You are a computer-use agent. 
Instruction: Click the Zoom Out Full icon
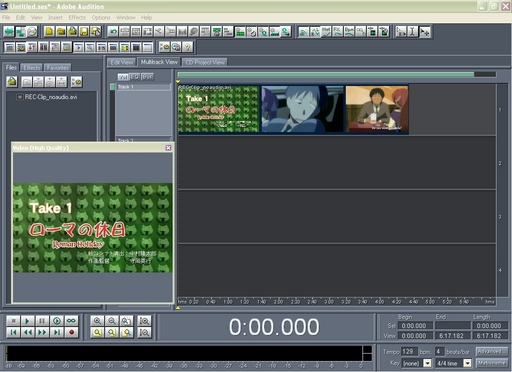[126, 321]
